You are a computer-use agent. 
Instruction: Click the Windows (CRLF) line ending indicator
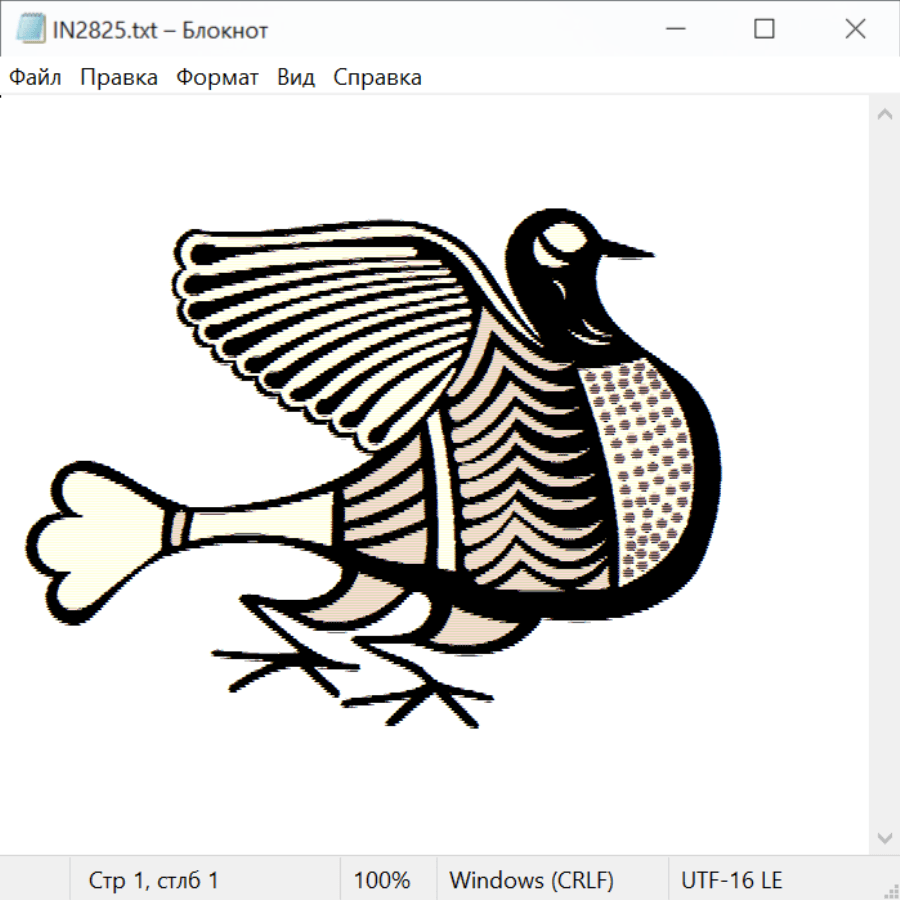click(531, 881)
